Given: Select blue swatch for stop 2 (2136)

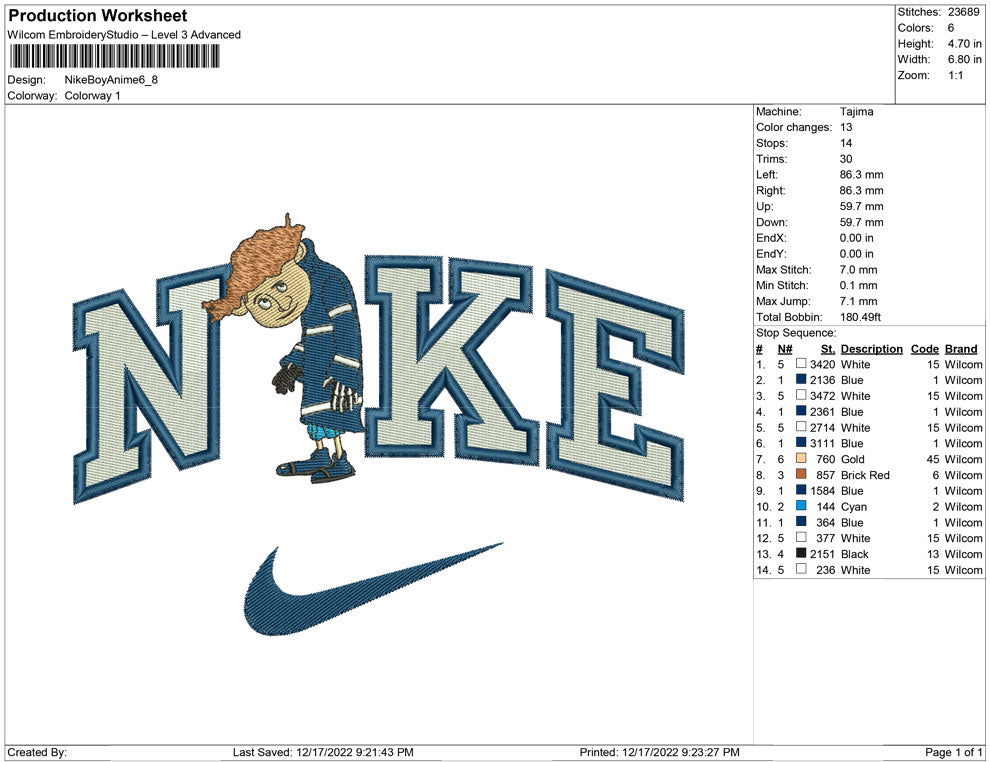Looking at the screenshot, I should pos(801,380).
